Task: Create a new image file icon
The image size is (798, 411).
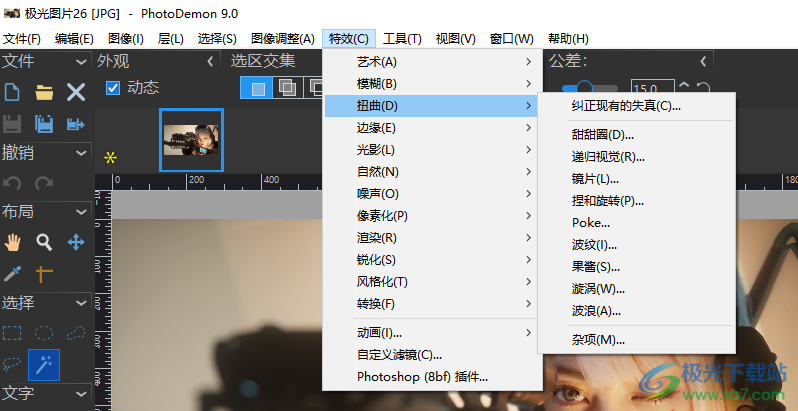Action: point(12,93)
